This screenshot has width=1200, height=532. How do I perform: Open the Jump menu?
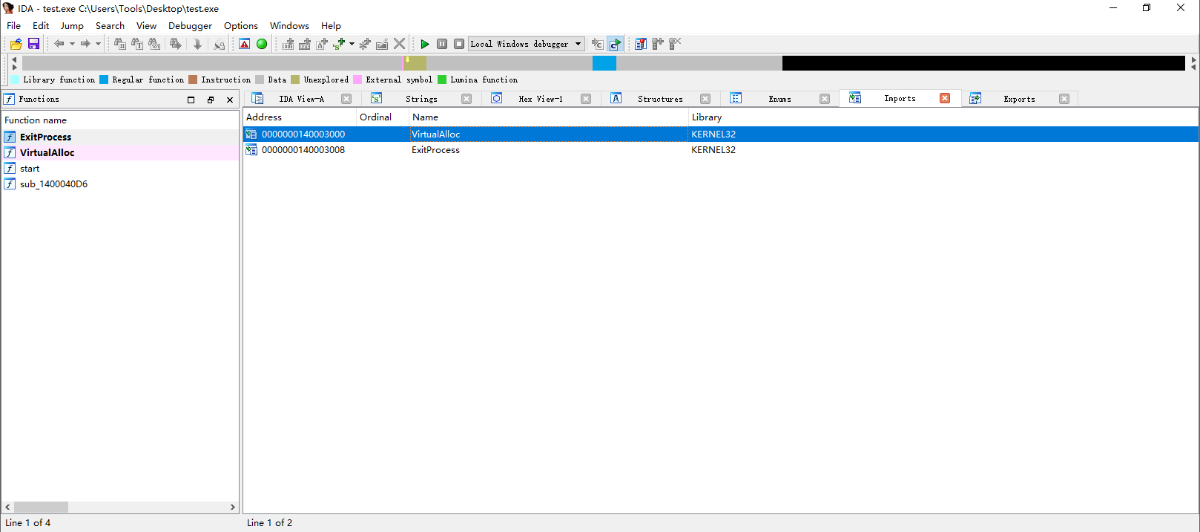pos(72,26)
